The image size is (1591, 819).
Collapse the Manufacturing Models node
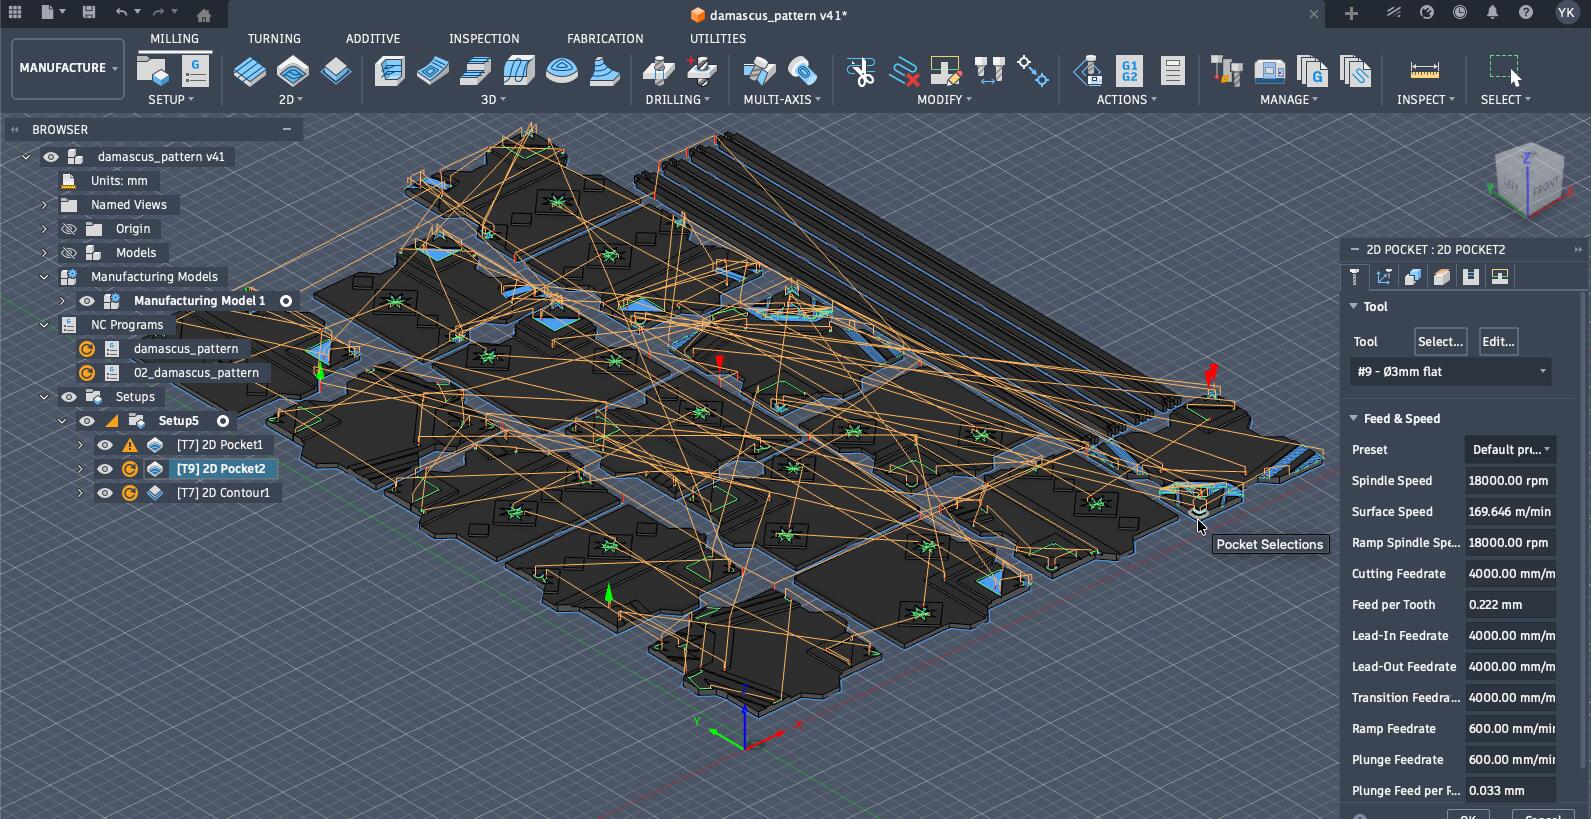[x=44, y=277]
